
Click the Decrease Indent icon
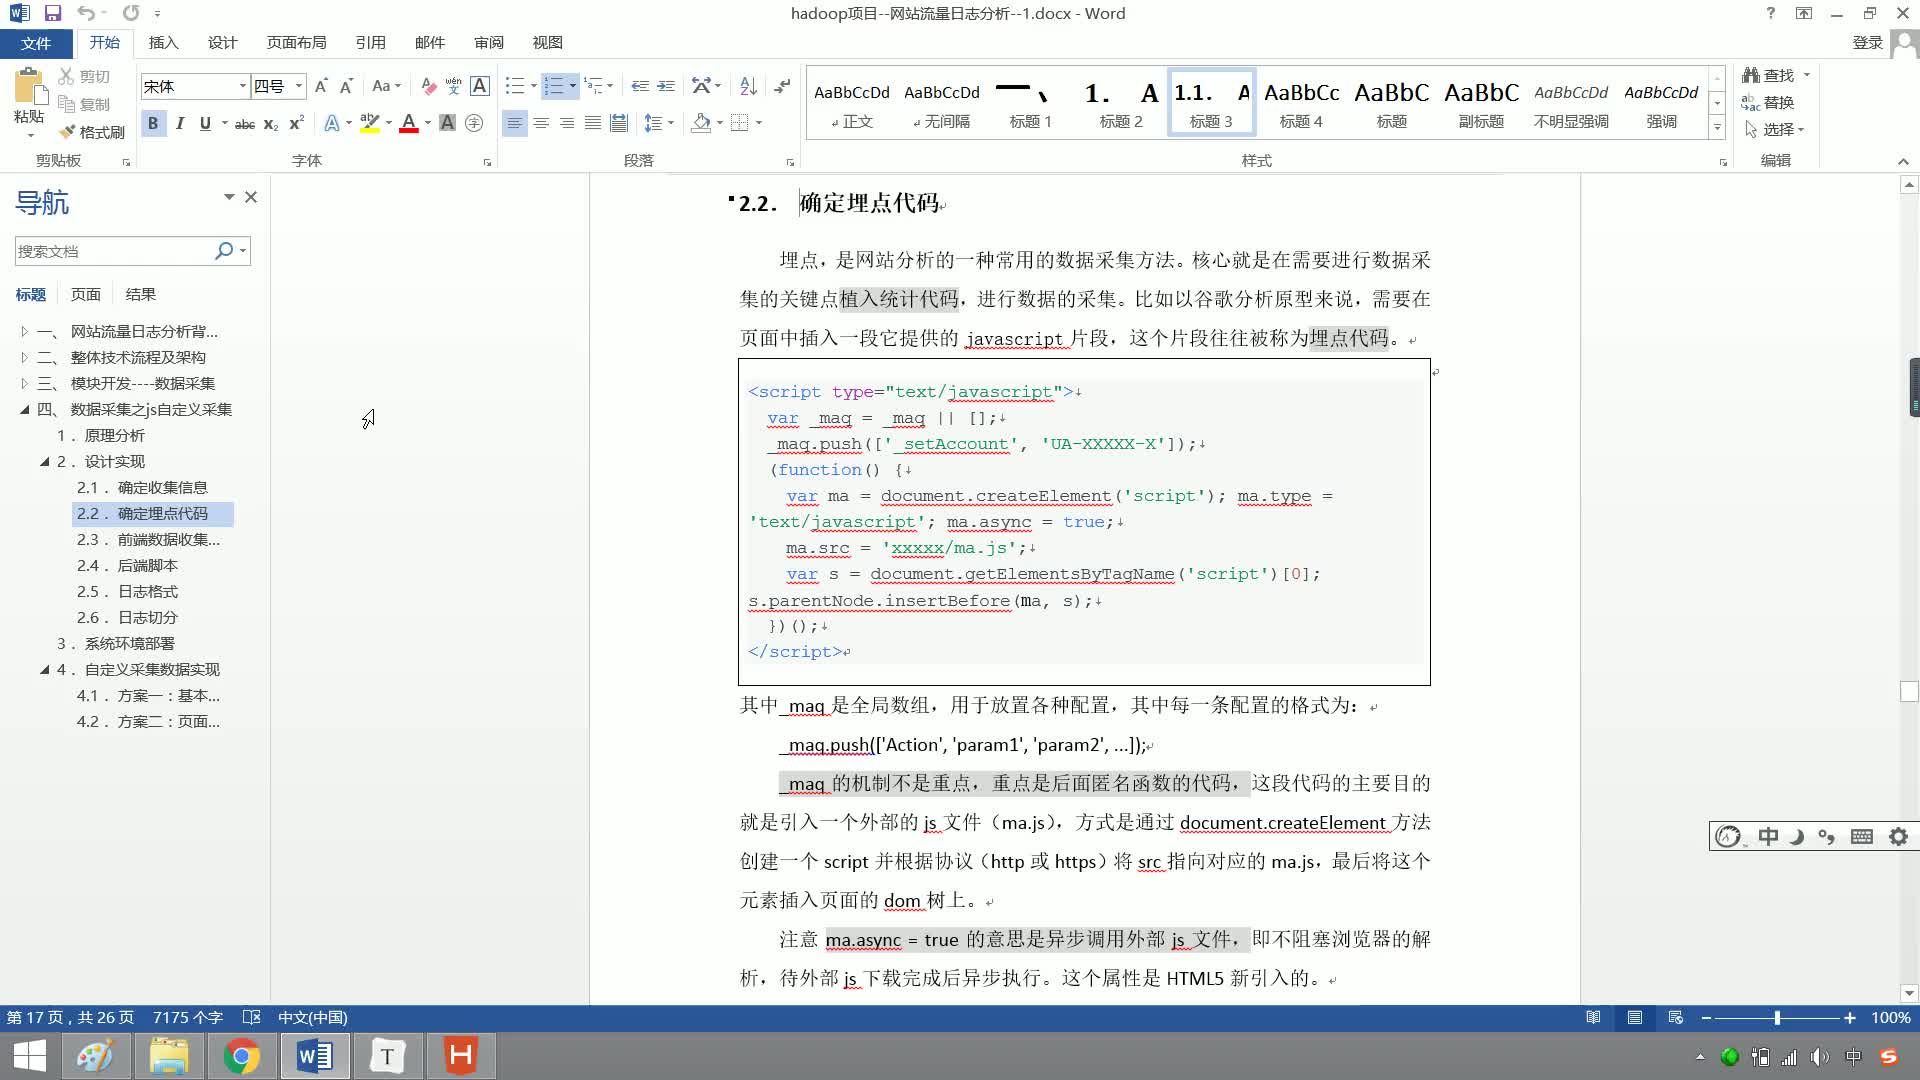[640, 86]
